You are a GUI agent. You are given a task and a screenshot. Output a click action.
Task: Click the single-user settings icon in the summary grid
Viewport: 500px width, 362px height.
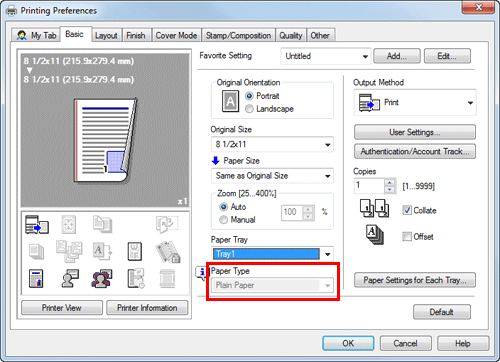[70, 278]
